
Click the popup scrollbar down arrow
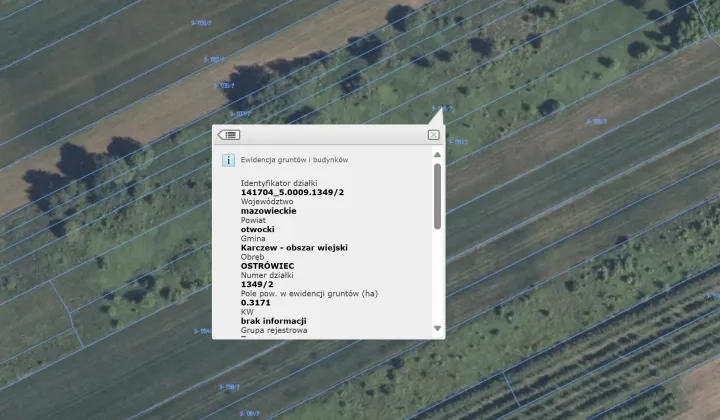[x=437, y=328]
